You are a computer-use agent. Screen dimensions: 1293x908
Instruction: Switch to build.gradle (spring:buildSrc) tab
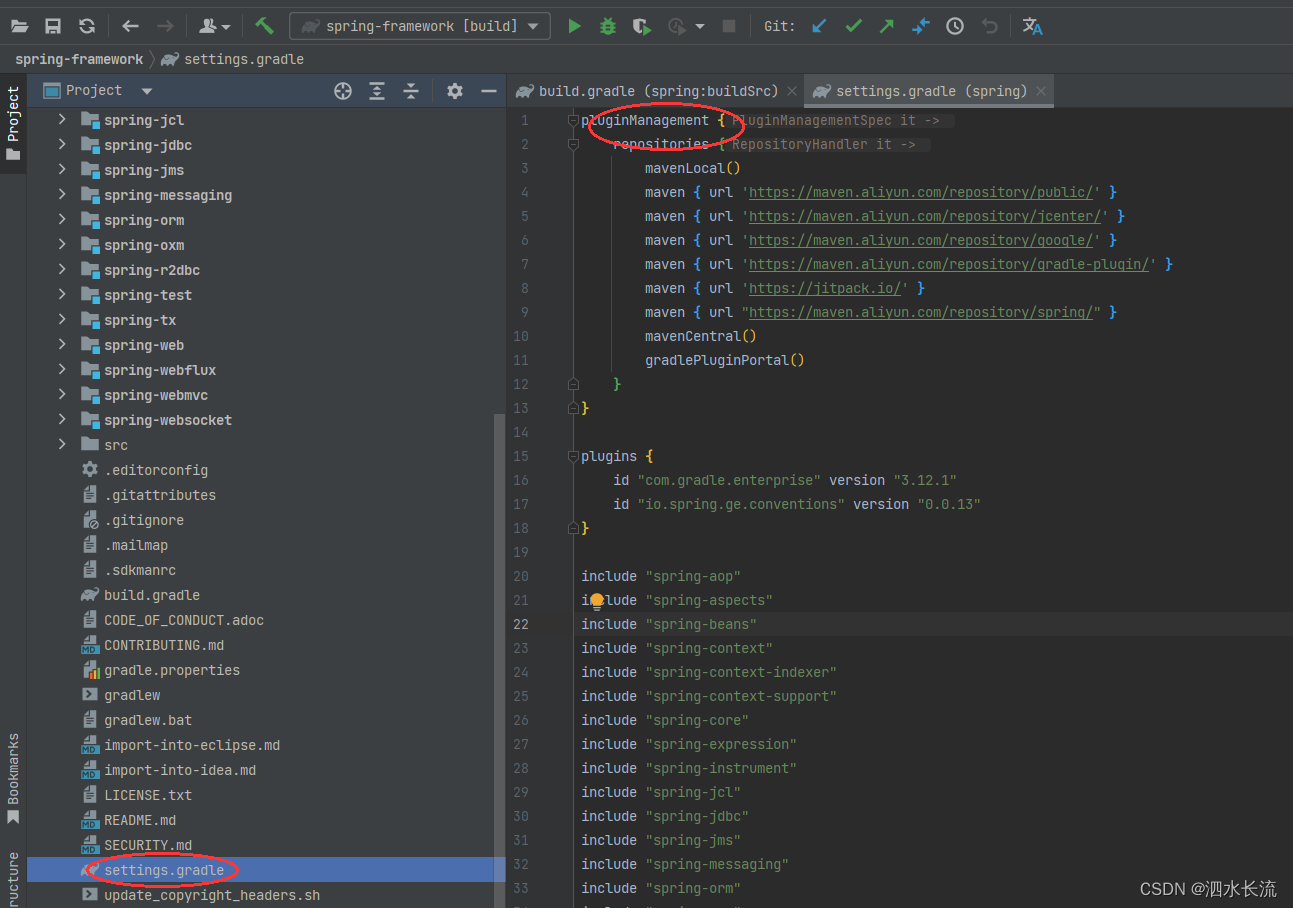click(x=658, y=91)
